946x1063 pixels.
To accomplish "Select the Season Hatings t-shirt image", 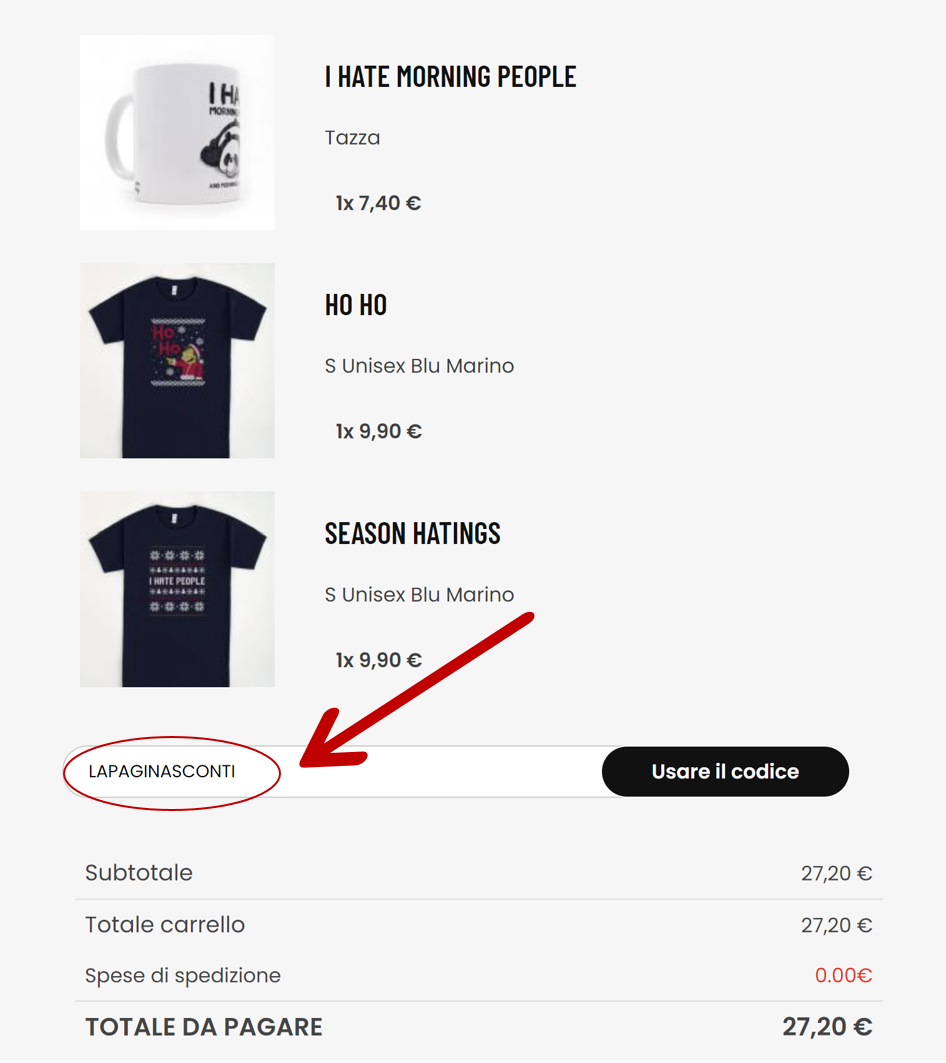I will pyautogui.click(x=177, y=589).
